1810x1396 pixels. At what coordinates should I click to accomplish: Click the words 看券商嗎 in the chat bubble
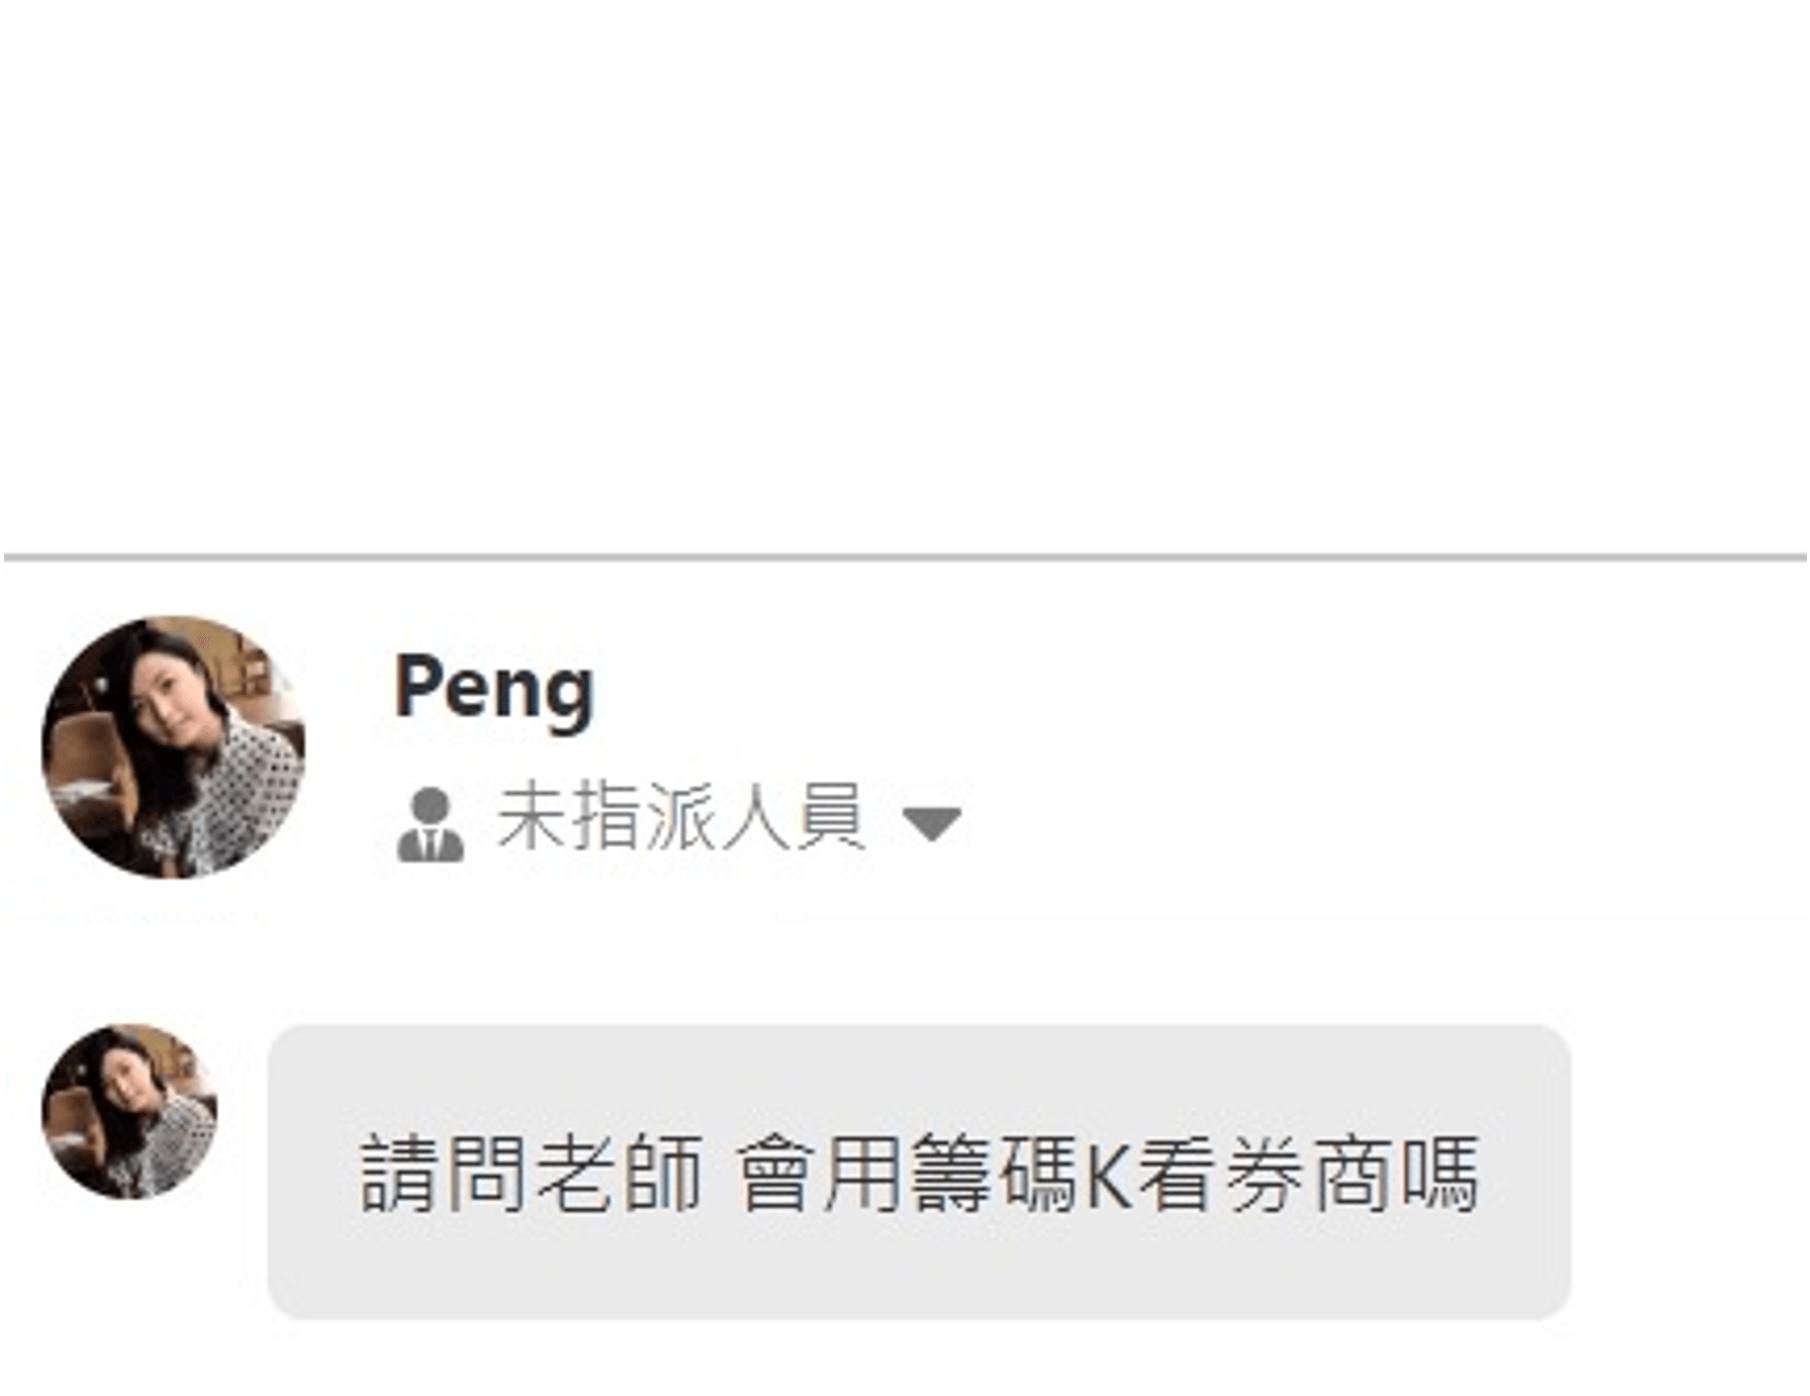click(x=1308, y=1174)
